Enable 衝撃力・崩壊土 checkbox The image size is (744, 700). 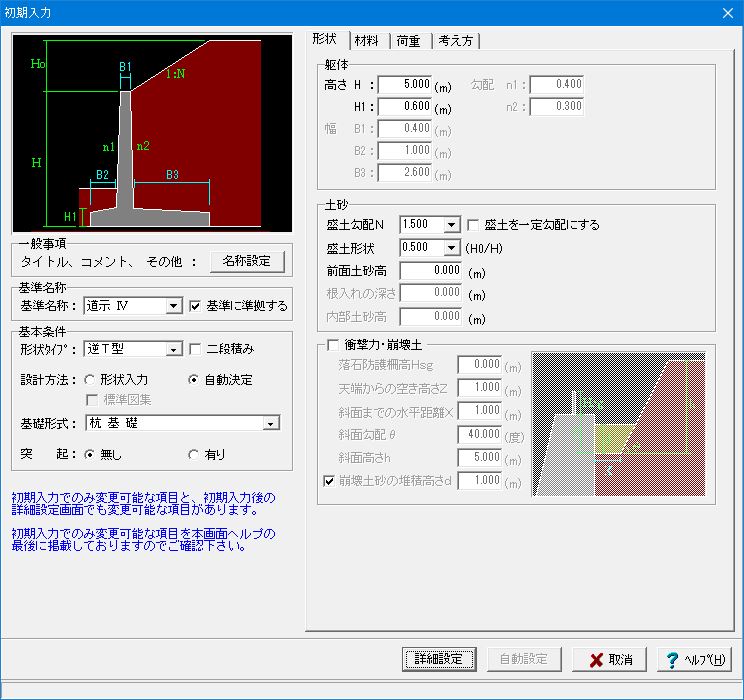(333, 345)
